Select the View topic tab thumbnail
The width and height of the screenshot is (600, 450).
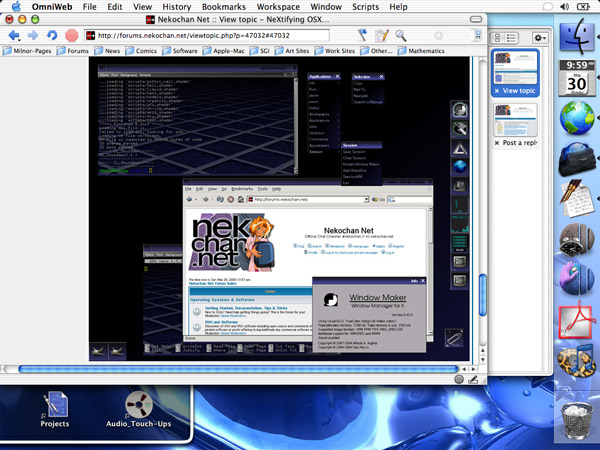515,67
